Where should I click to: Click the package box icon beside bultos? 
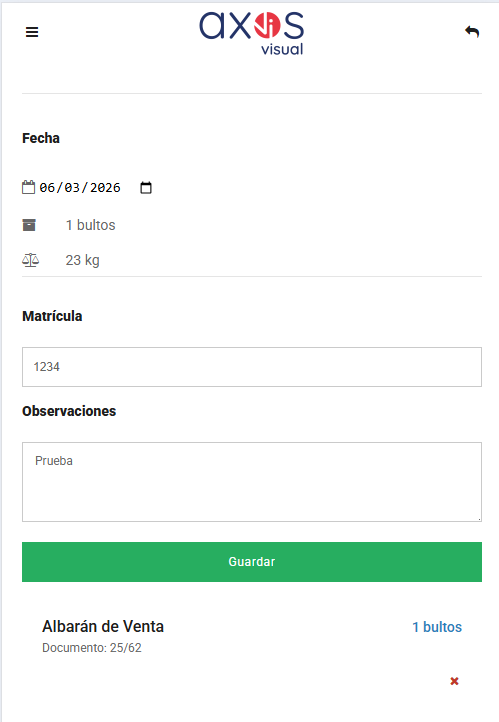click(29, 225)
